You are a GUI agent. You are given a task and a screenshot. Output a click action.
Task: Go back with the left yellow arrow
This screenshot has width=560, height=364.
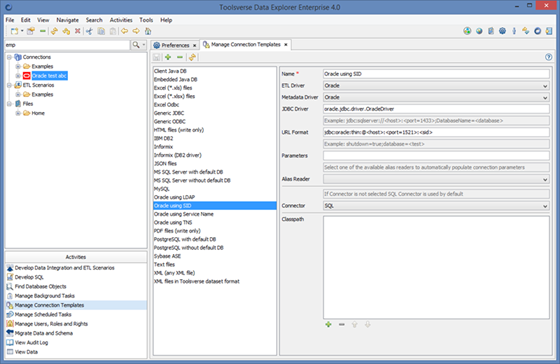pyautogui.click(x=124, y=31)
